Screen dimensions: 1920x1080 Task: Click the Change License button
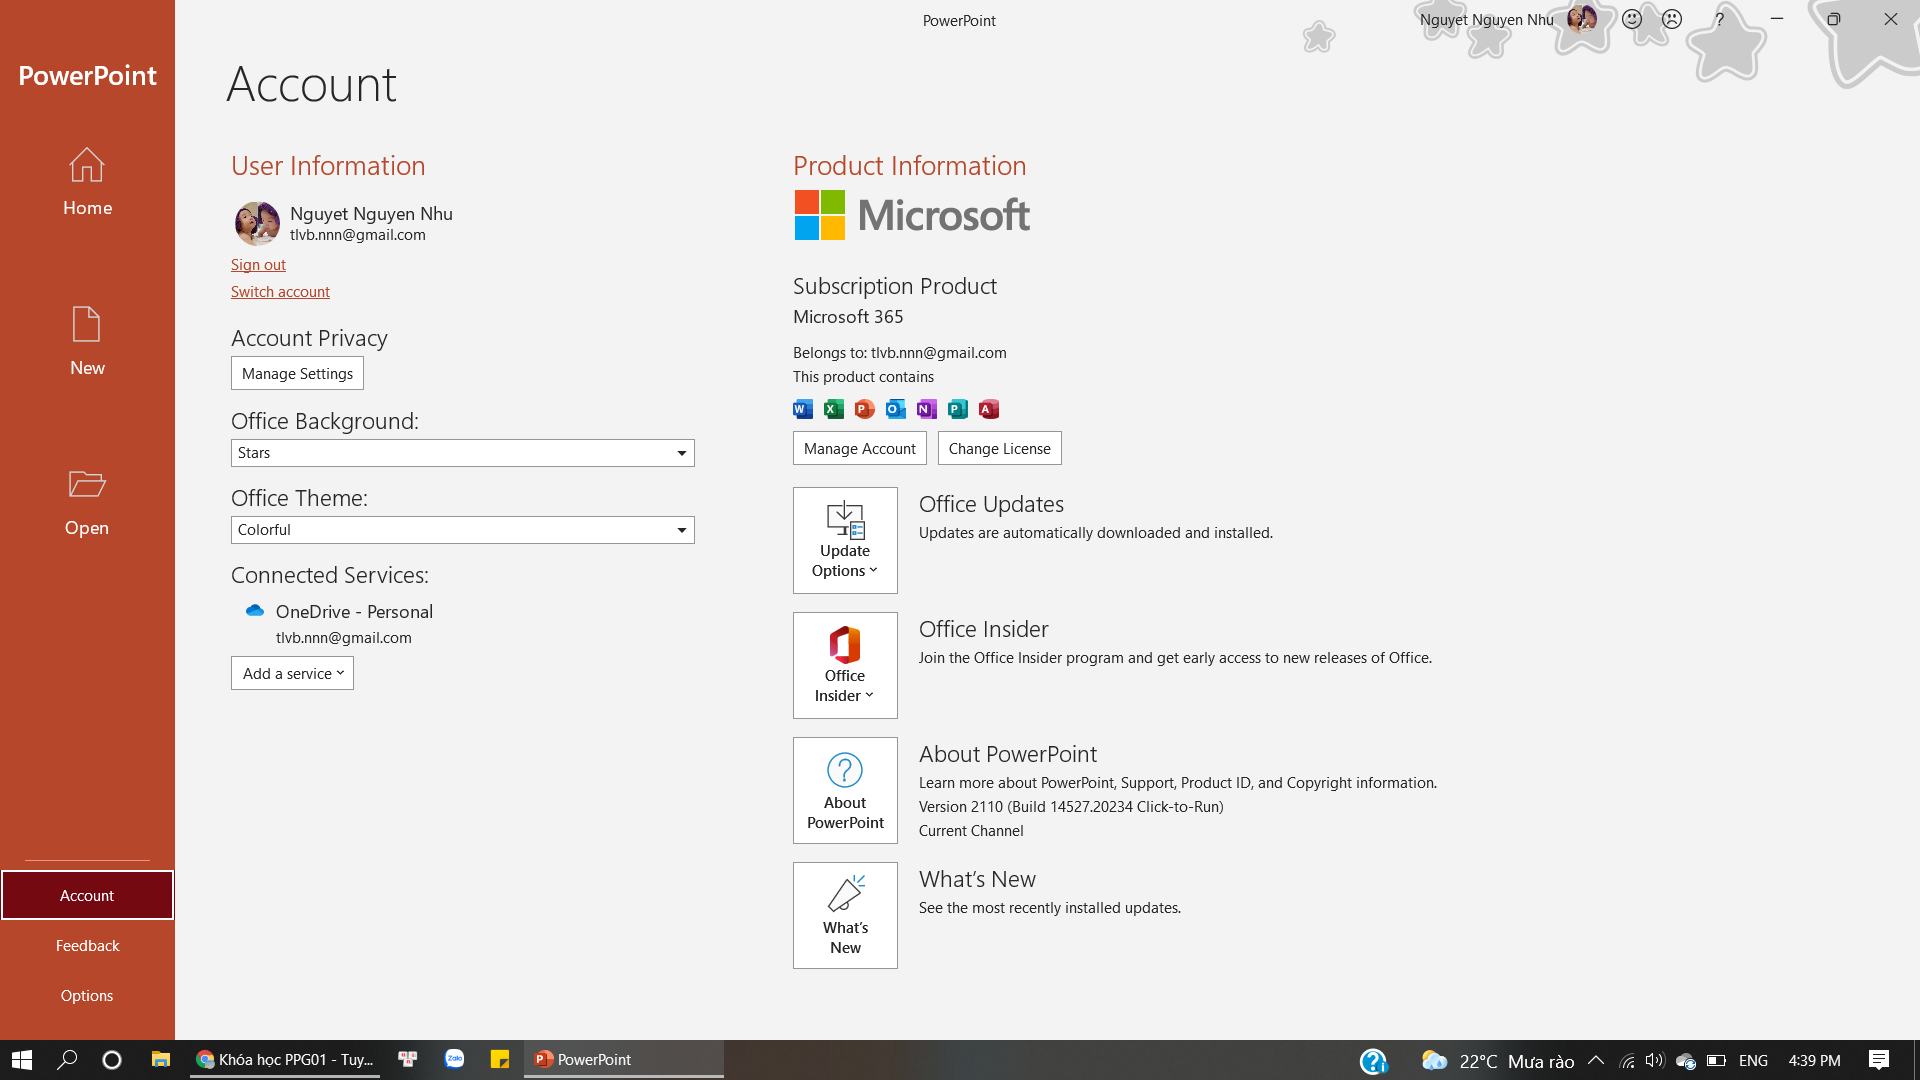coord(999,448)
